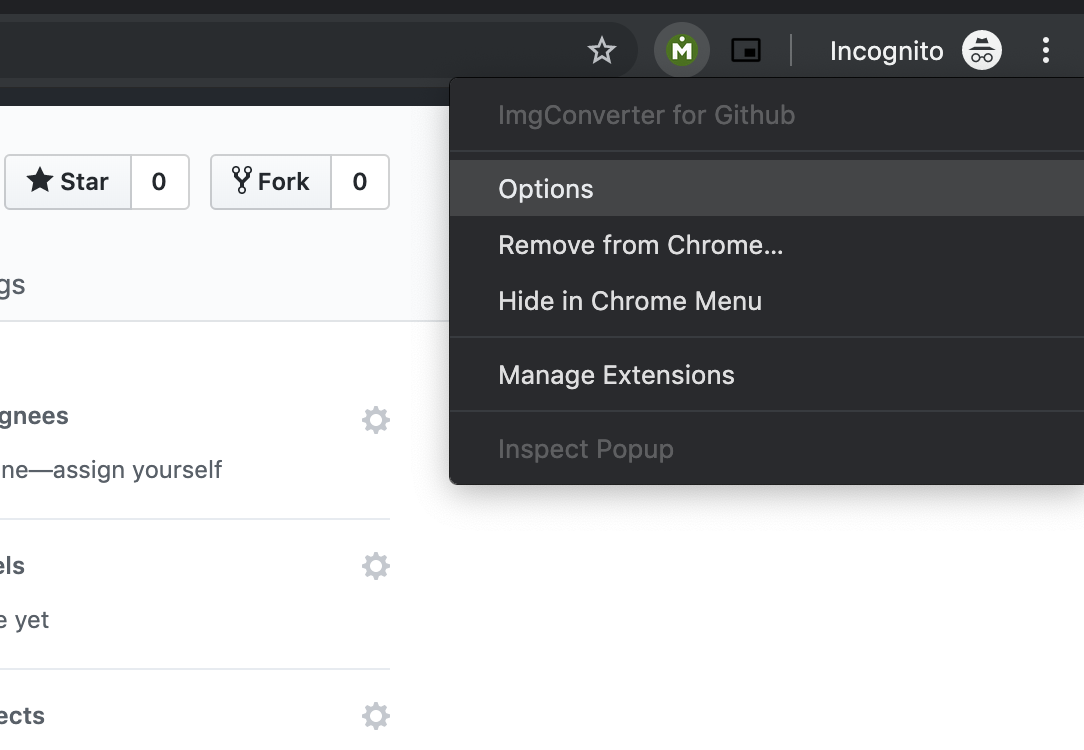This screenshot has width=1084, height=750.
Task: Open Manage Extensions from the context menu
Action: (x=616, y=375)
